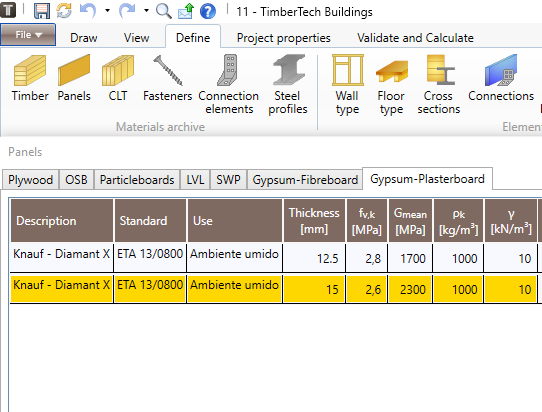Open Cross sections definitions
Screen dimensions: 542x412
[439, 85]
